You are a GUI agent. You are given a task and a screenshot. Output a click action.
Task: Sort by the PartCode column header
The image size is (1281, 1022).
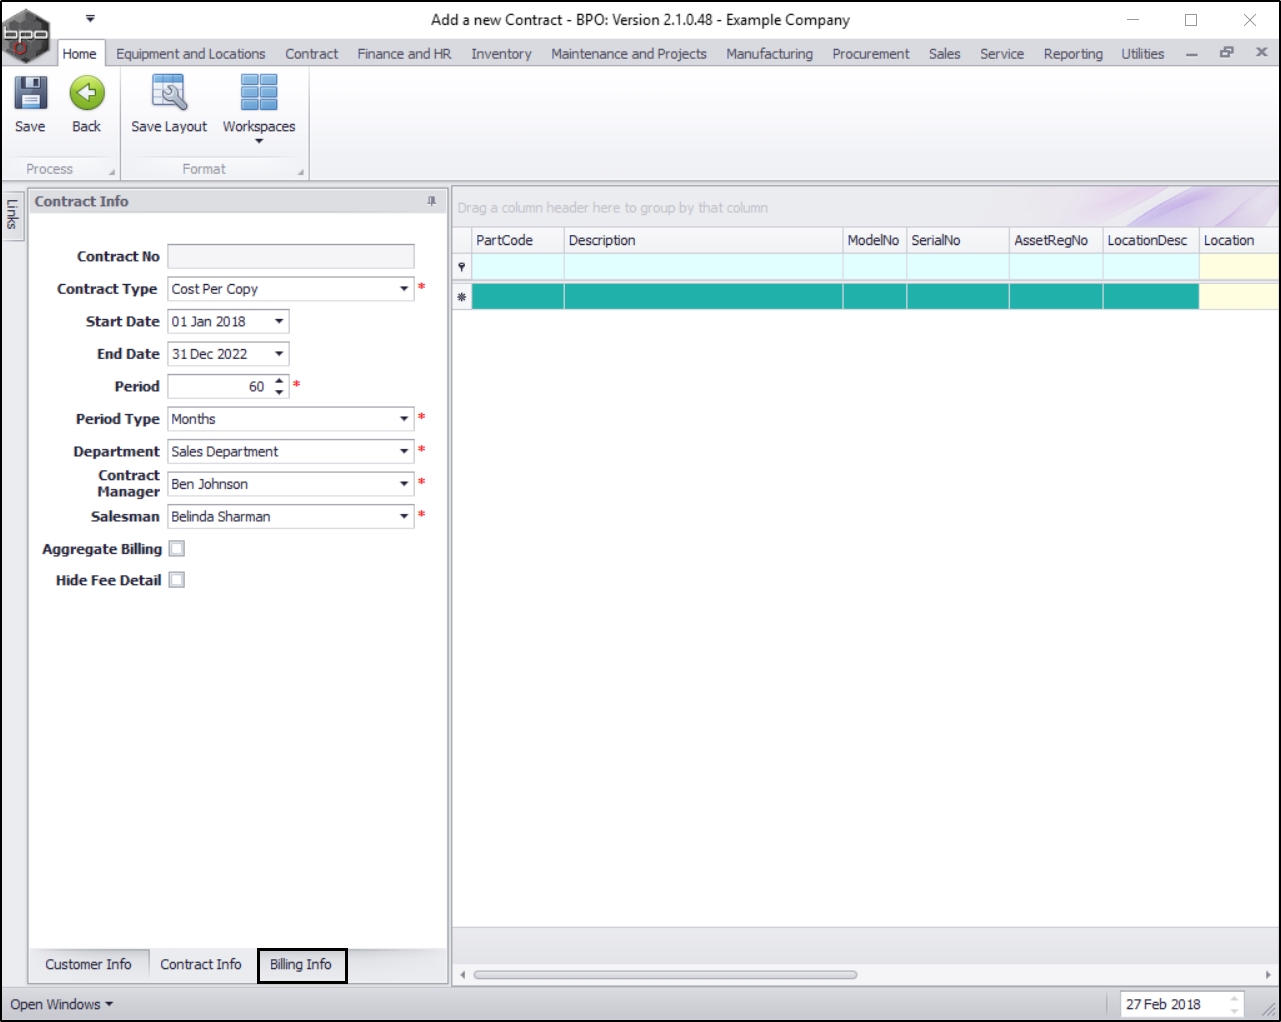[518, 240]
